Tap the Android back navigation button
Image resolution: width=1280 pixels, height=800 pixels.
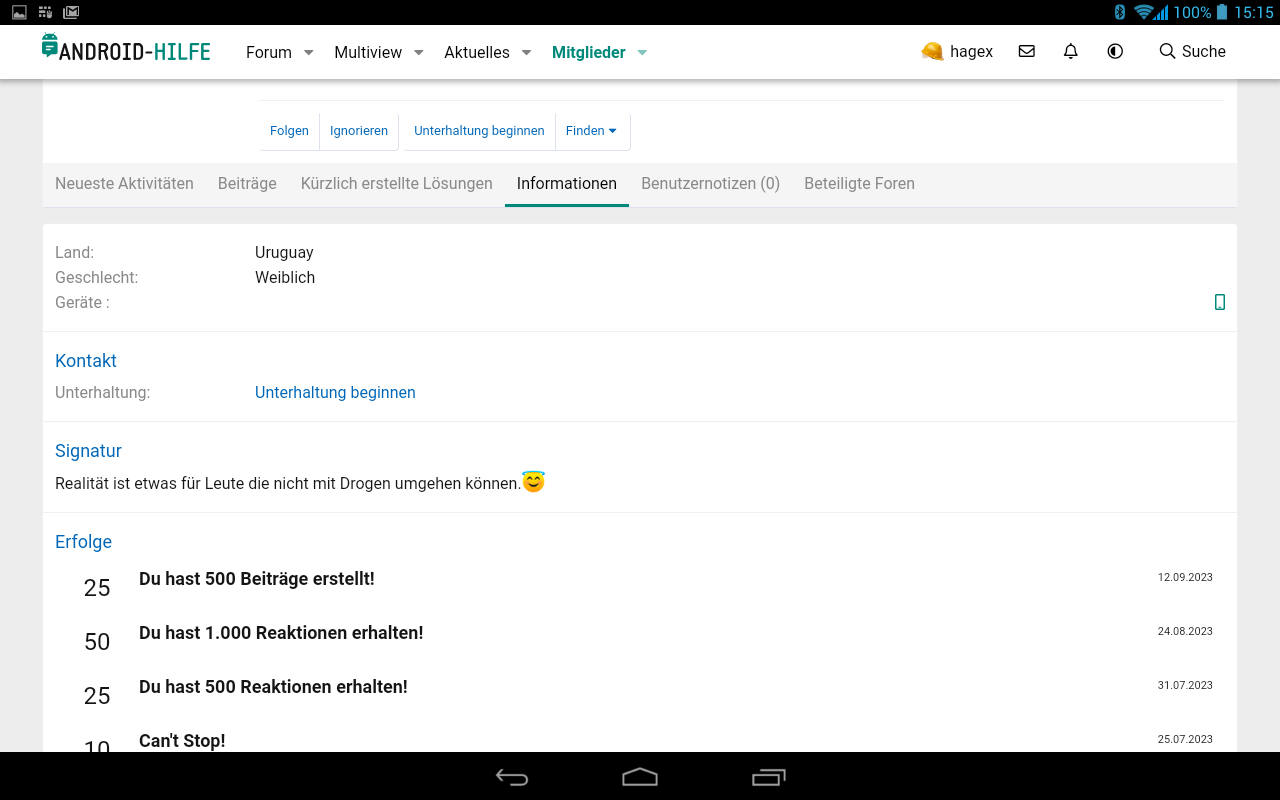pyautogui.click(x=512, y=777)
